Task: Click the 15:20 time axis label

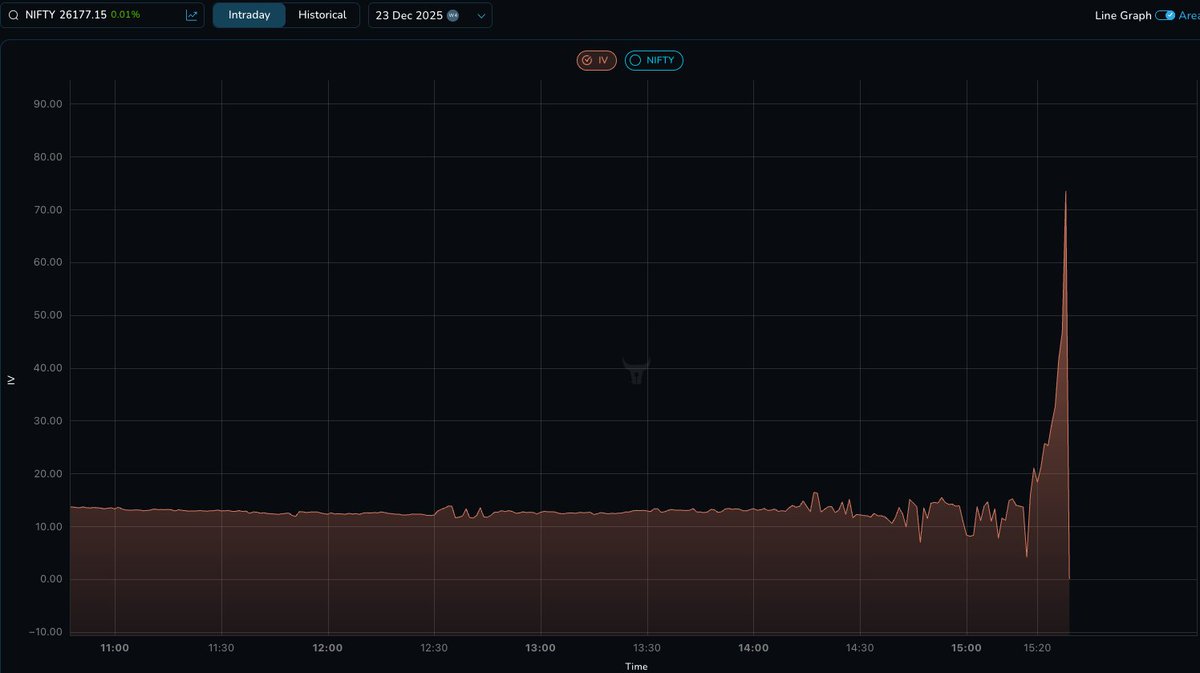Action: click(1037, 648)
